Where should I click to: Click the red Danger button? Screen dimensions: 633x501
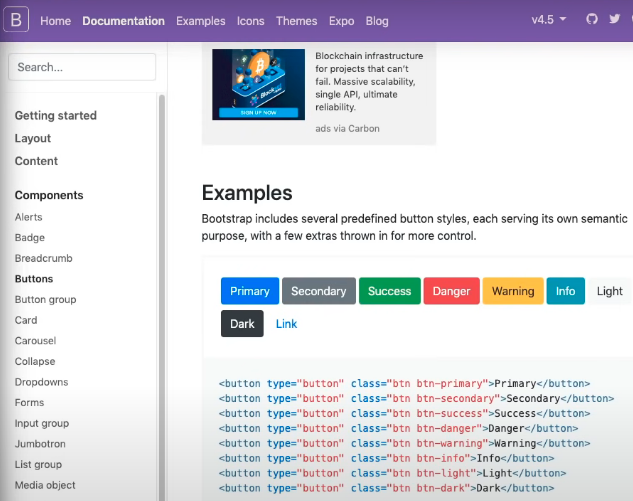point(451,291)
